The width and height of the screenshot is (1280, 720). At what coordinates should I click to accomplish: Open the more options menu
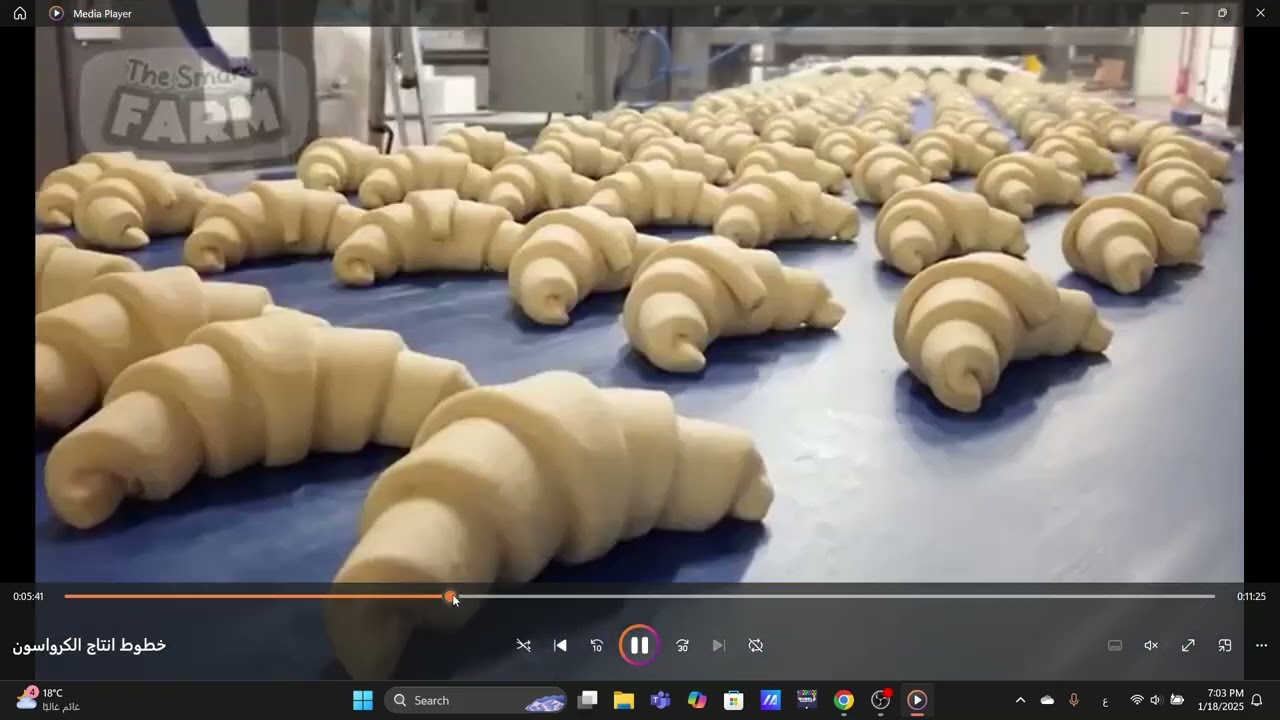point(1261,645)
